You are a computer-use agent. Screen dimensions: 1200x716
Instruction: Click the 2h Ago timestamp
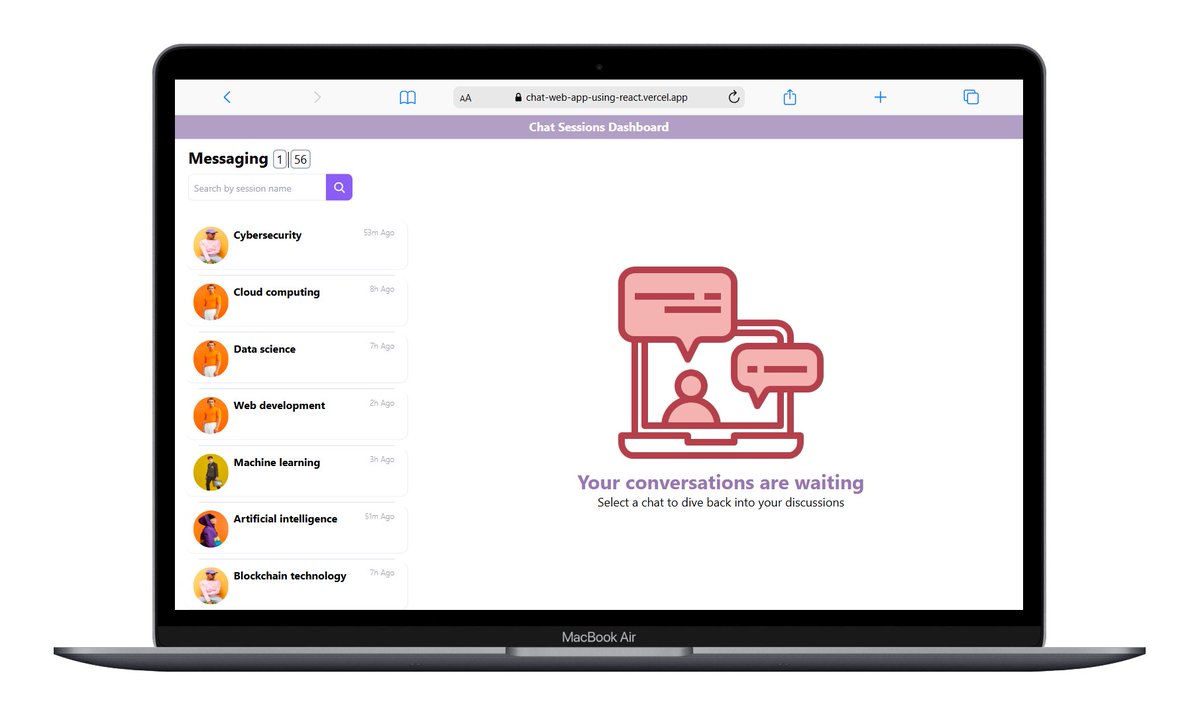pyautogui.click(x=382, y=403)
